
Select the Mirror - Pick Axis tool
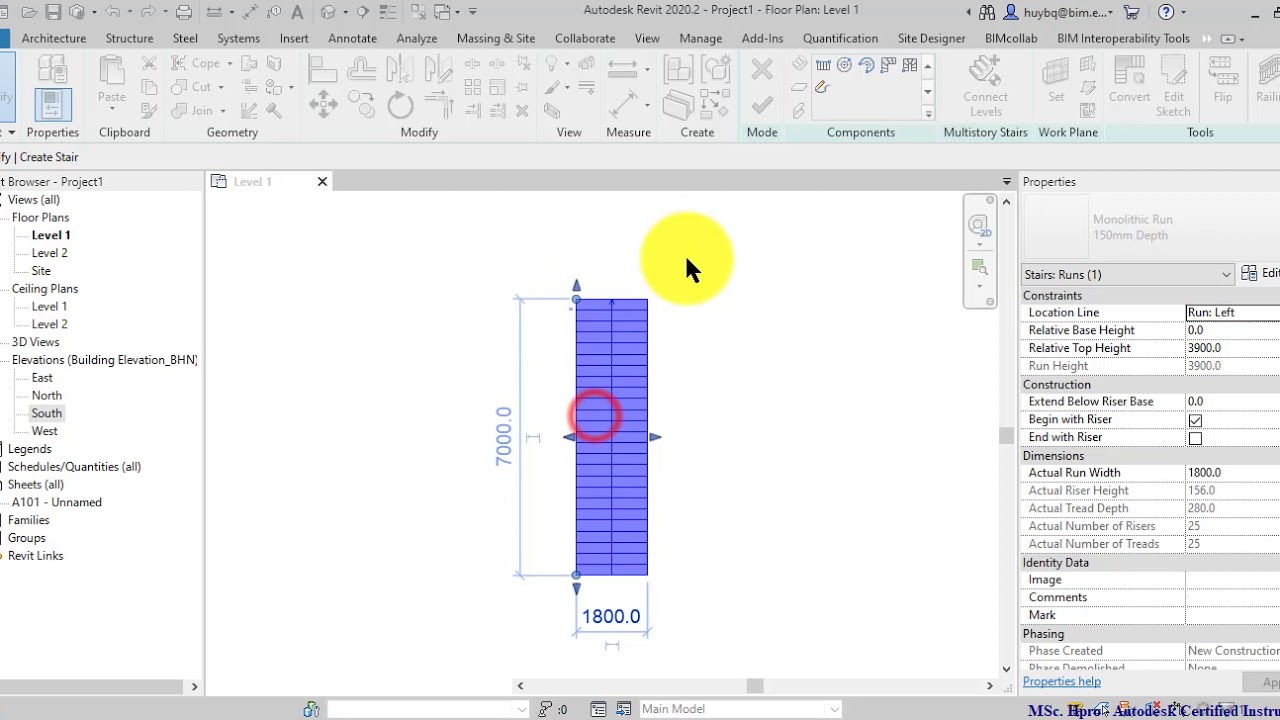(x=400, y=68)
